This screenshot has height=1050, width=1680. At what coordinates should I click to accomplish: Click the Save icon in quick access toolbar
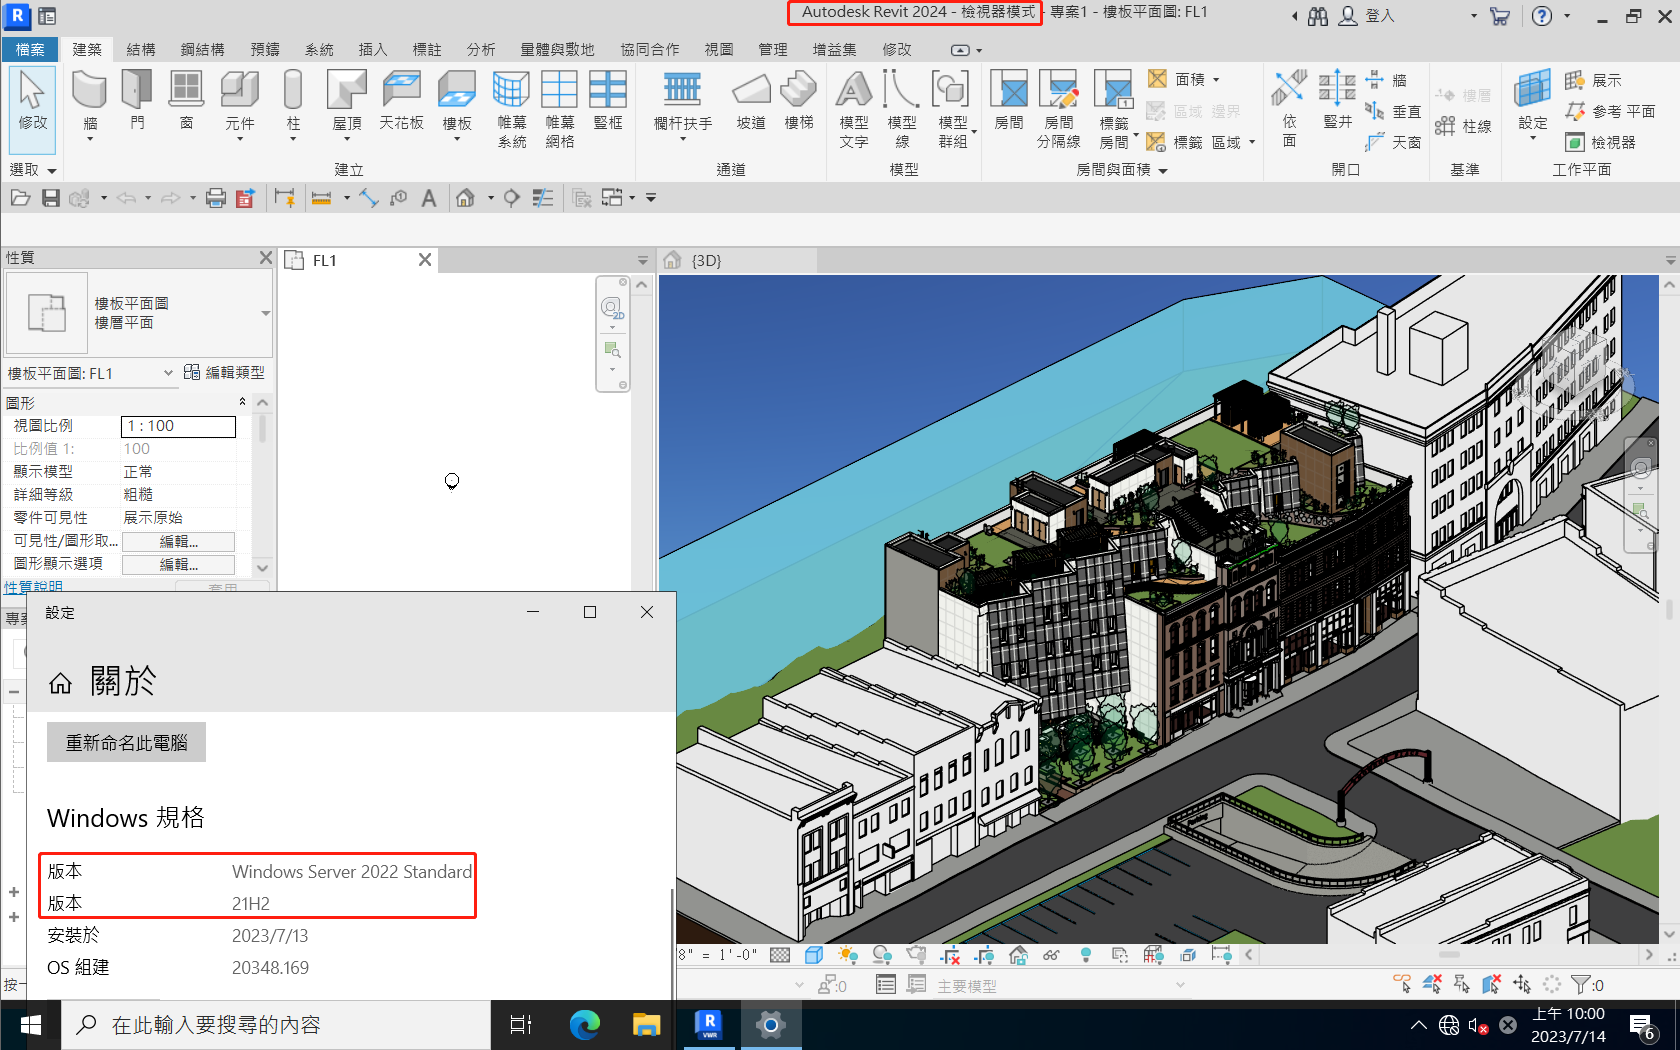coord(50,198)
